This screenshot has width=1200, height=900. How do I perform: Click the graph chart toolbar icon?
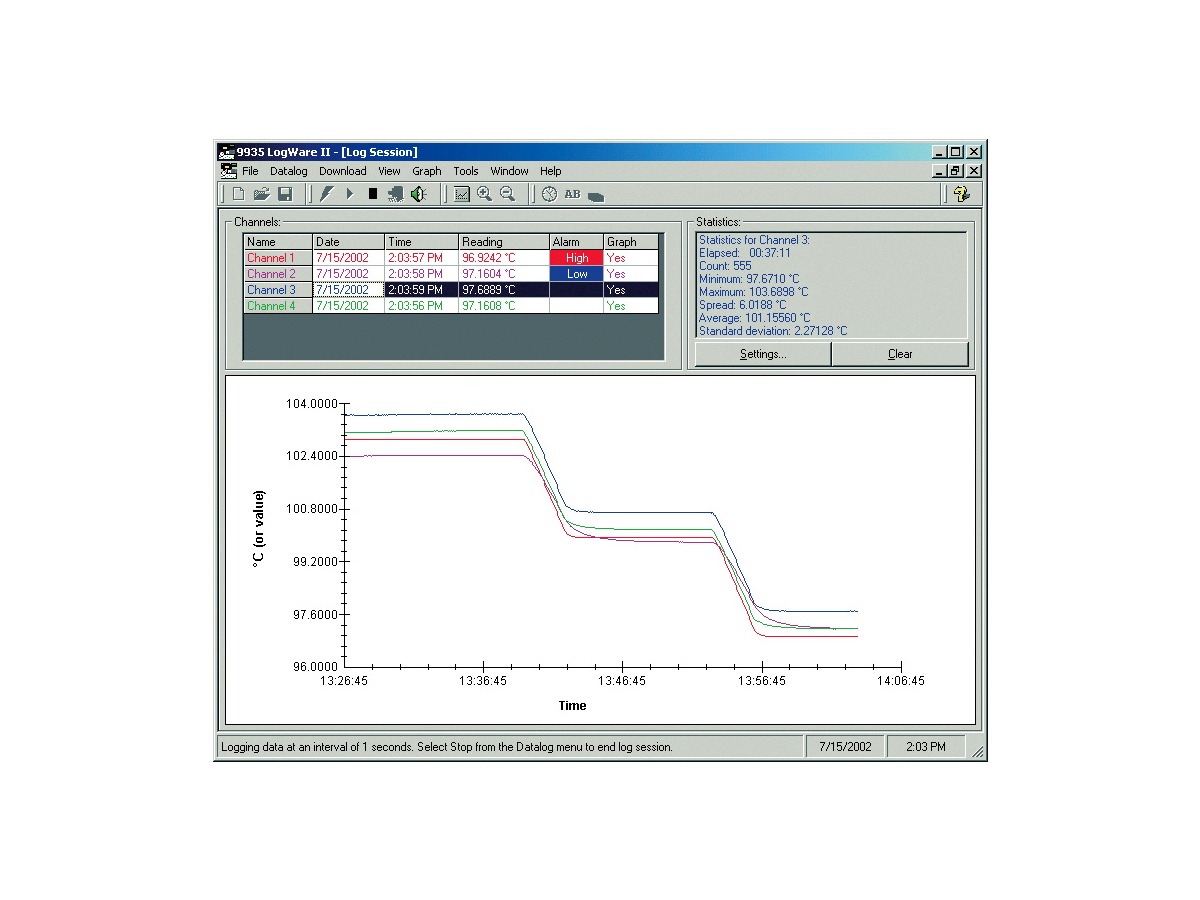pos(461,194)
